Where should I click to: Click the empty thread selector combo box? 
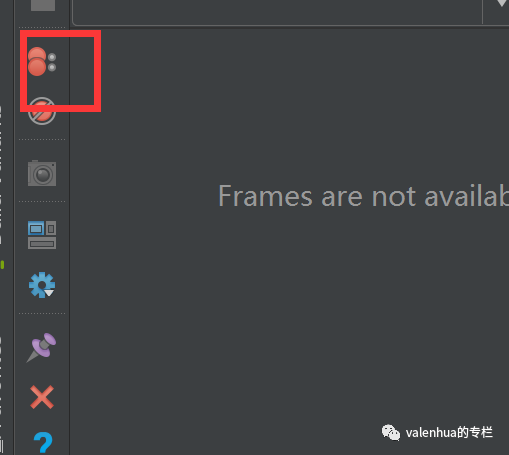(277, 12)
